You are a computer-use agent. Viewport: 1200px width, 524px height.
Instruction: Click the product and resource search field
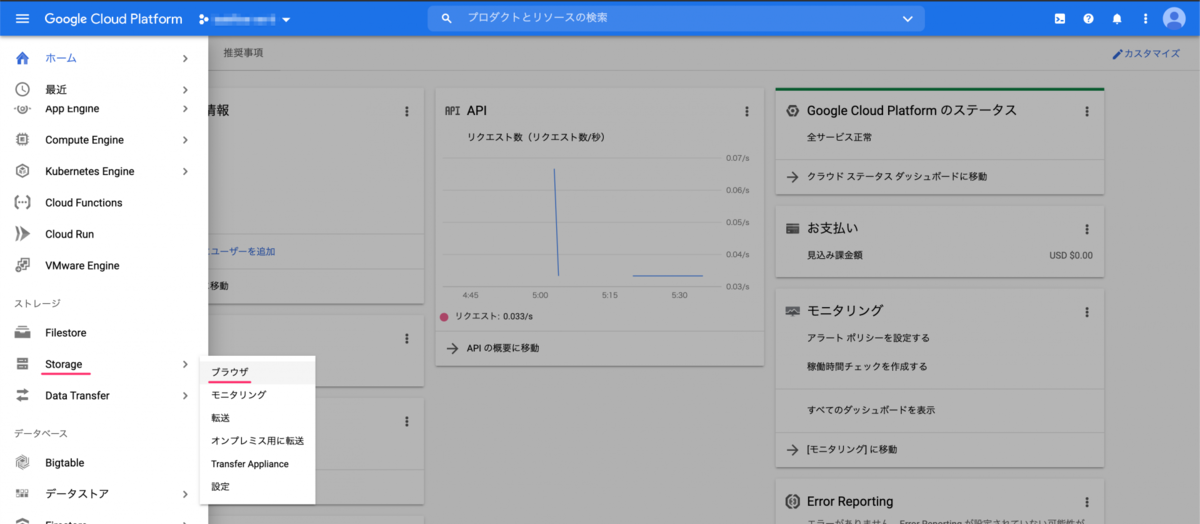[676, 19]
